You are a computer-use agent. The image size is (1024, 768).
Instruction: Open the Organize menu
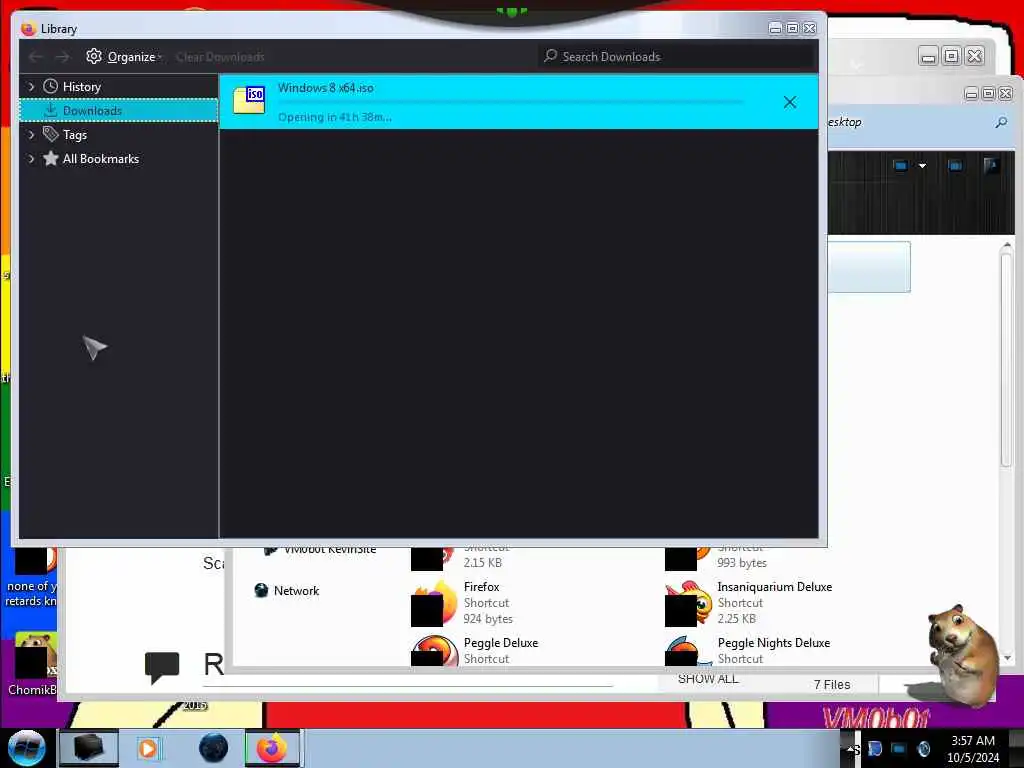point(123,57)
